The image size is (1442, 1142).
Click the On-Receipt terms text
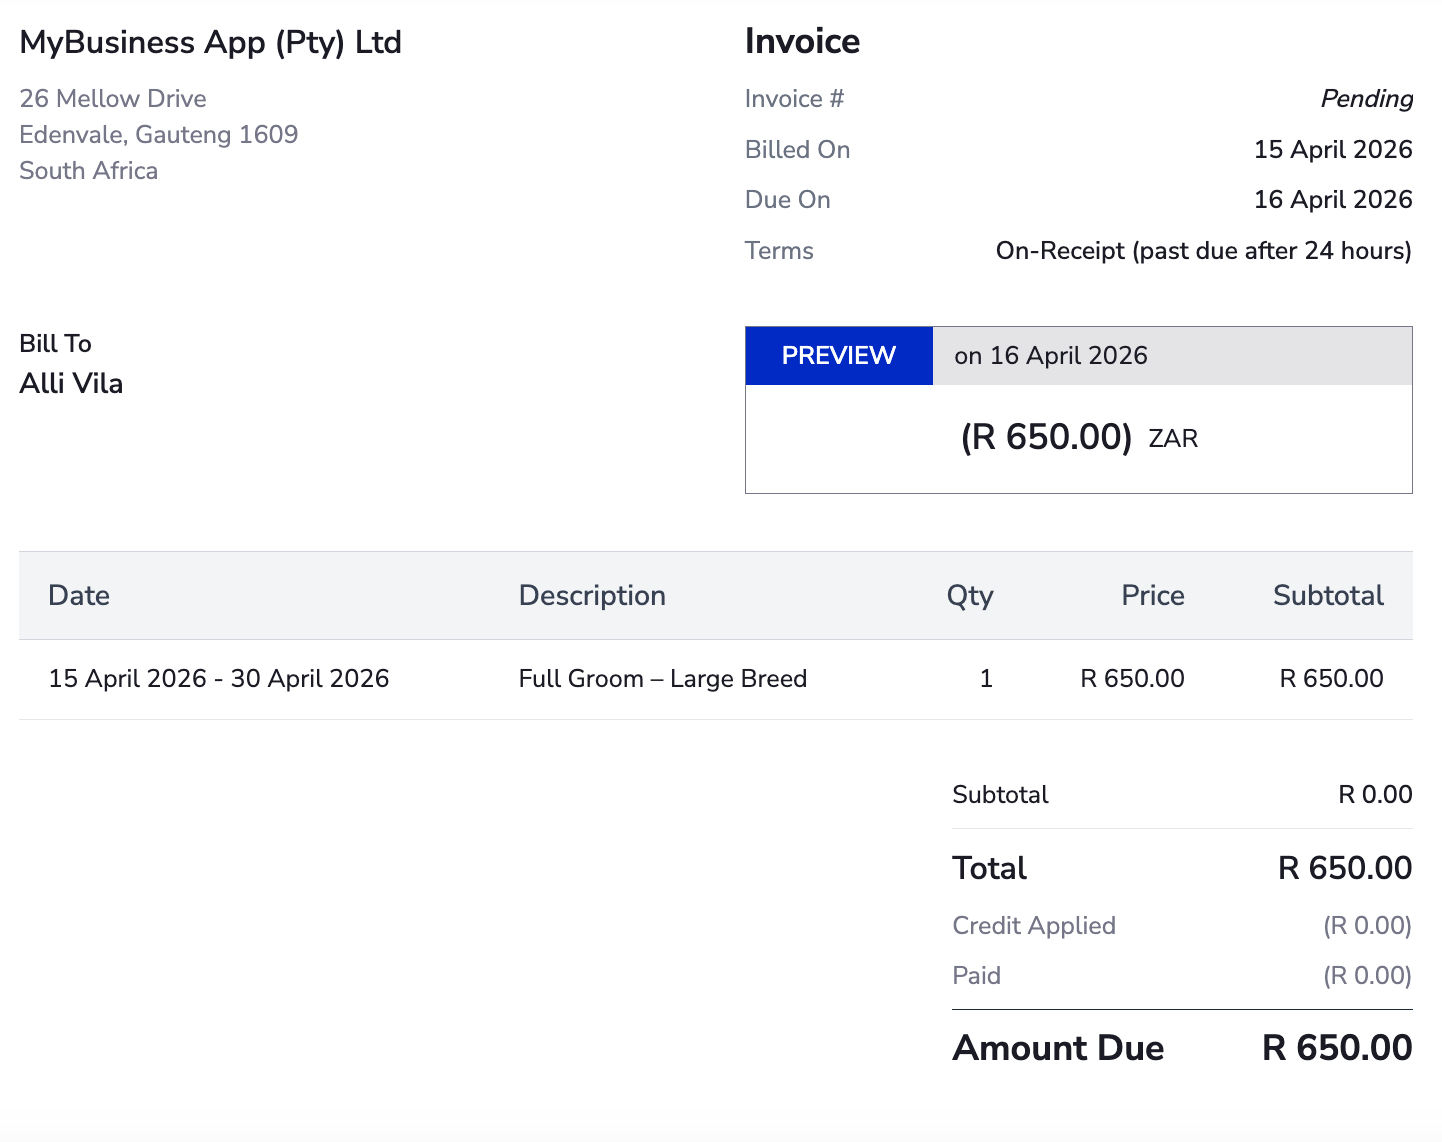(x=1203, y=251)
